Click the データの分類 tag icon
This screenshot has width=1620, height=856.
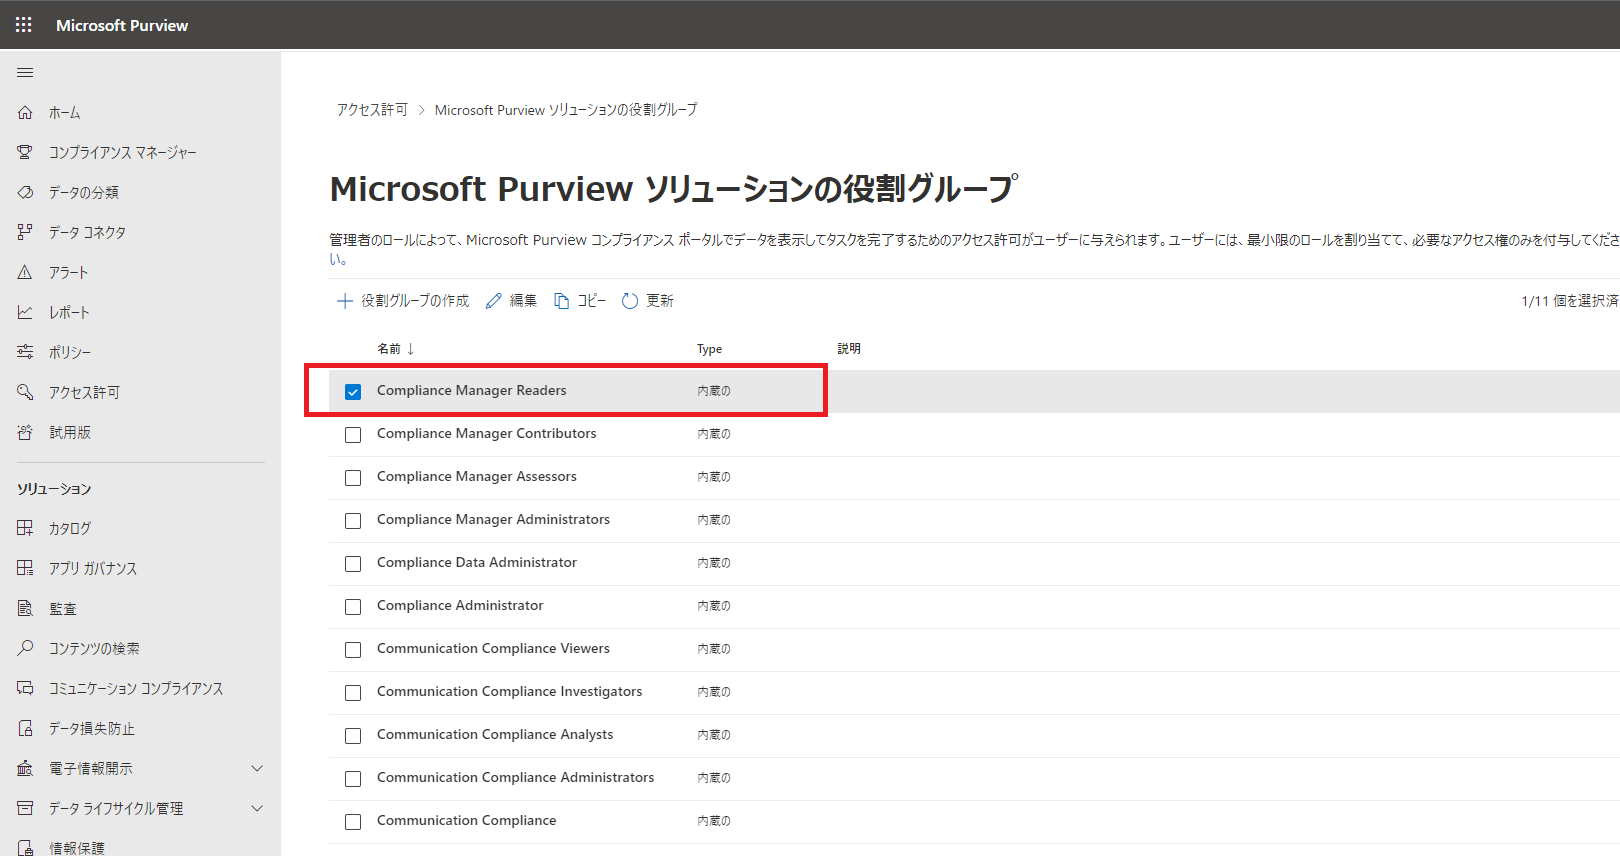[25, 192]
